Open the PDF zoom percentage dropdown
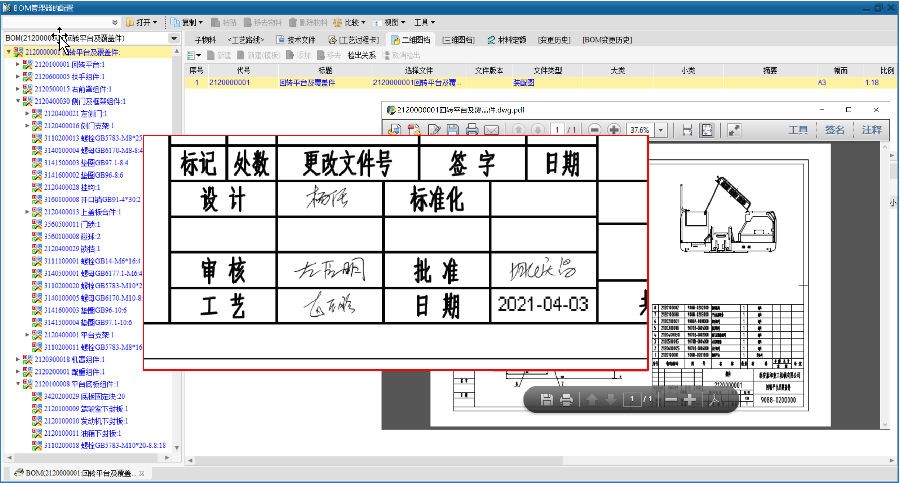 pyautogui.click(x=663, y=130)
